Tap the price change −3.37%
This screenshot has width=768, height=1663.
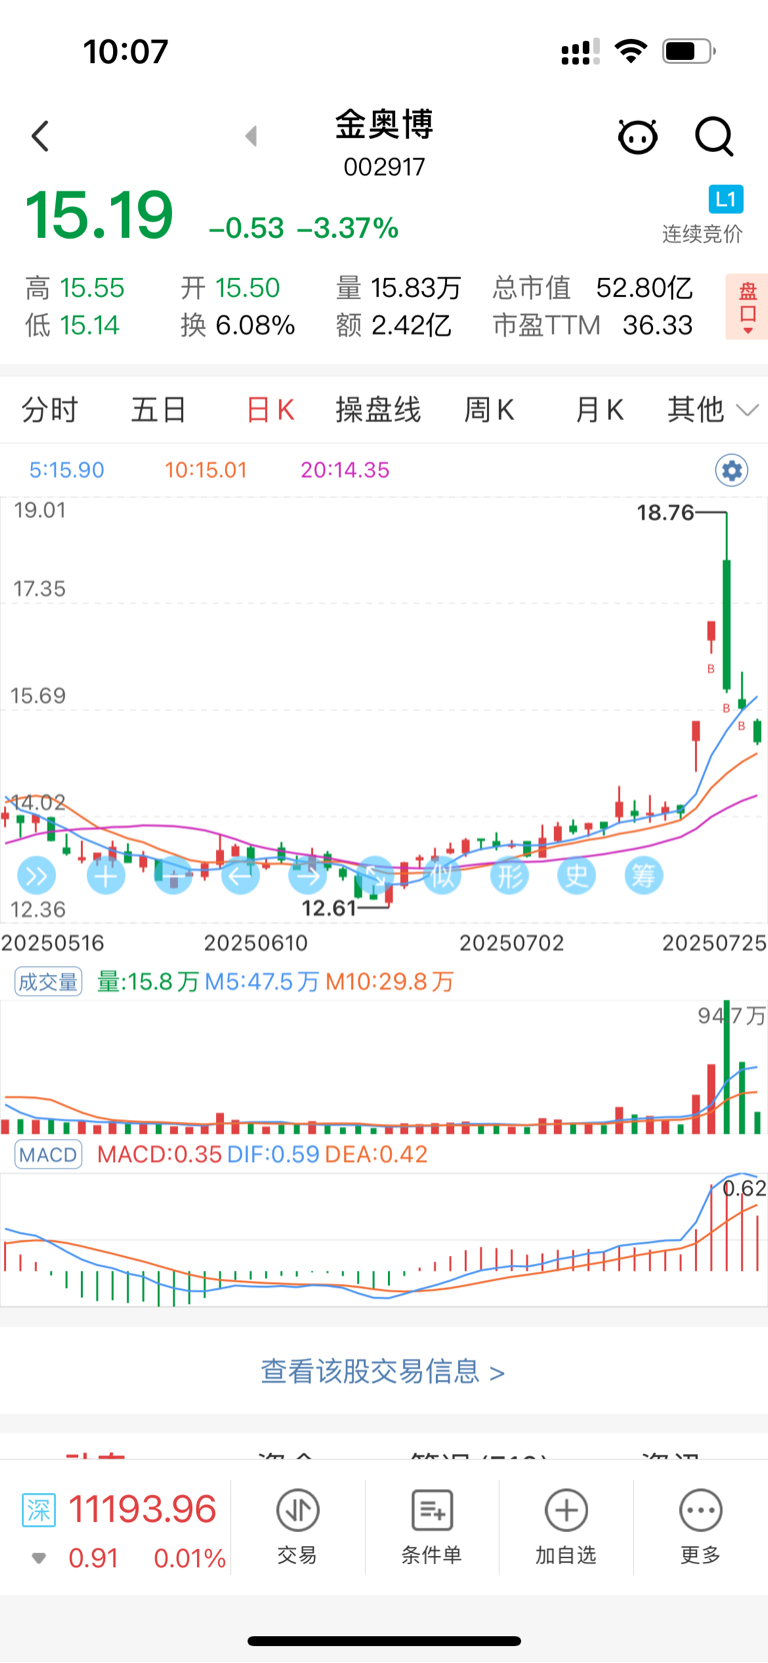pyautogui.click(x=348, y=229)
